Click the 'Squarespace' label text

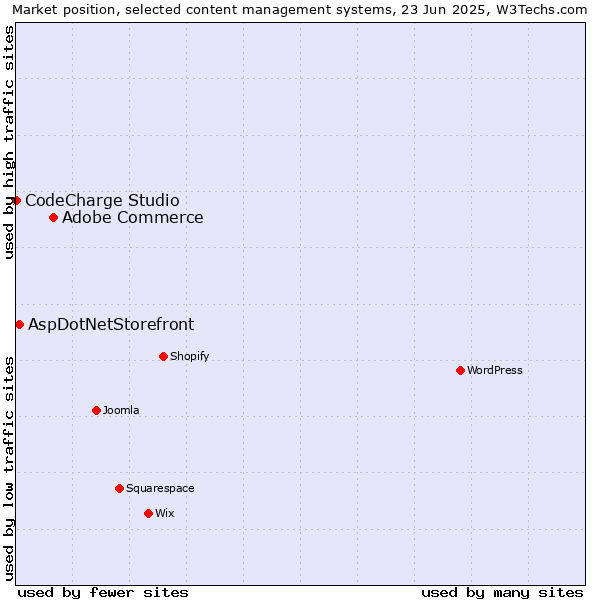pos(160,489)
